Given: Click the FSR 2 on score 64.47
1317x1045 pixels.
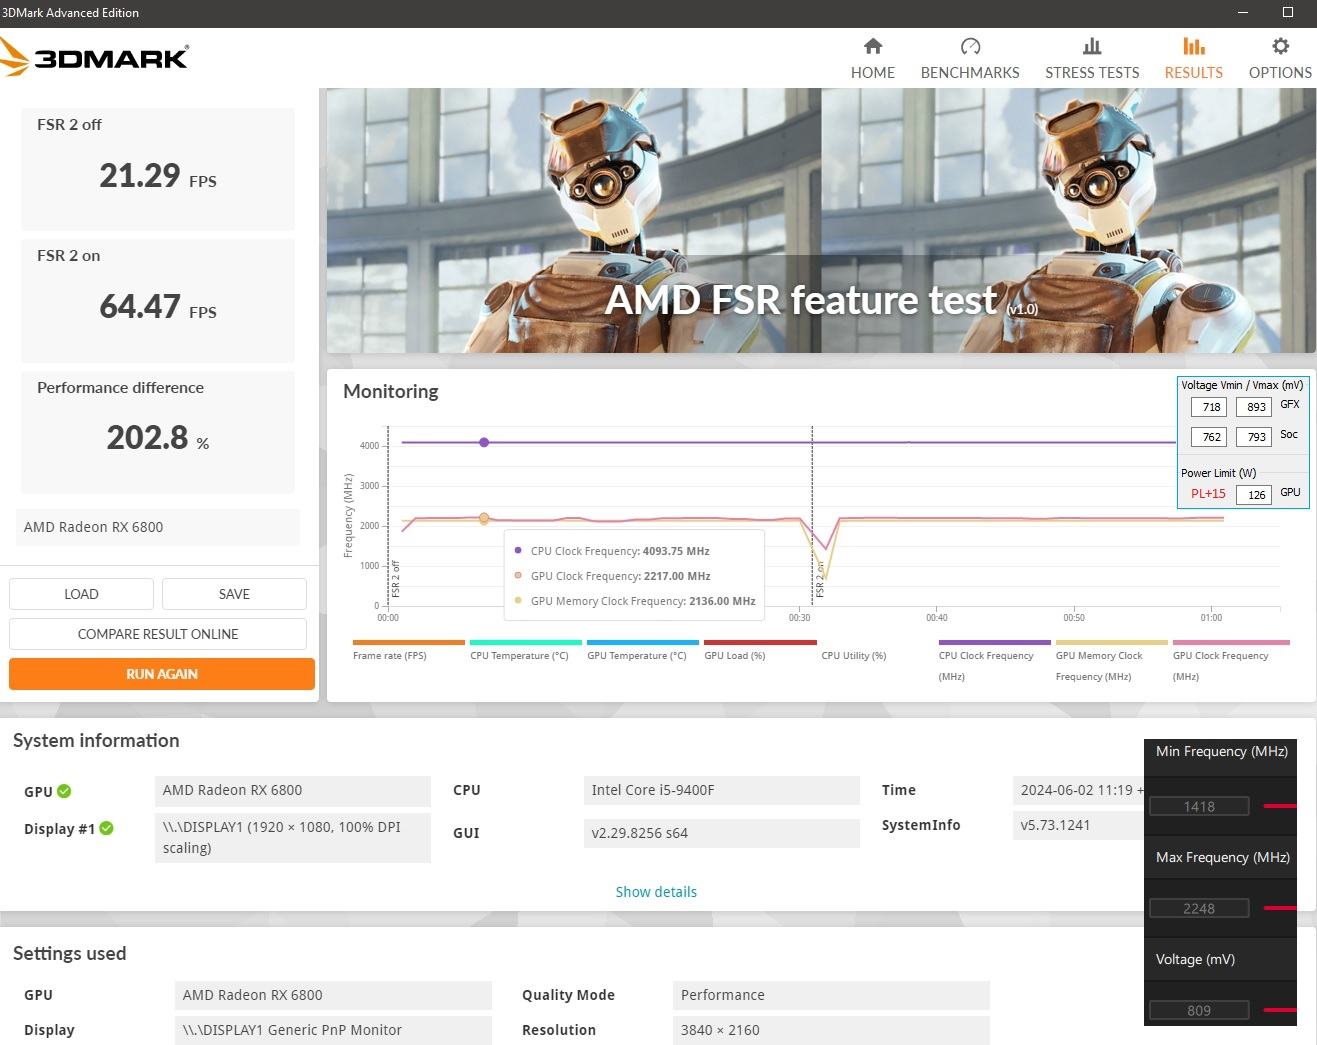Looking at the screenshot, I should (x=139, y=307).
